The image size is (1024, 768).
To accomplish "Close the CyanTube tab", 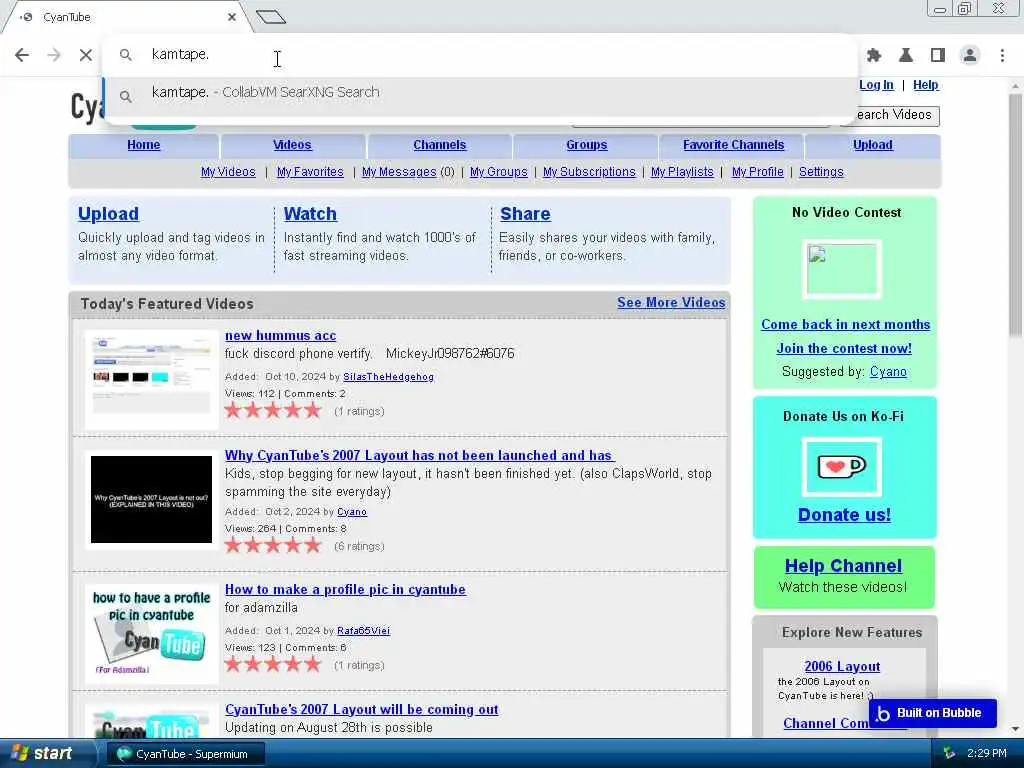I will (x=232, y=17).
